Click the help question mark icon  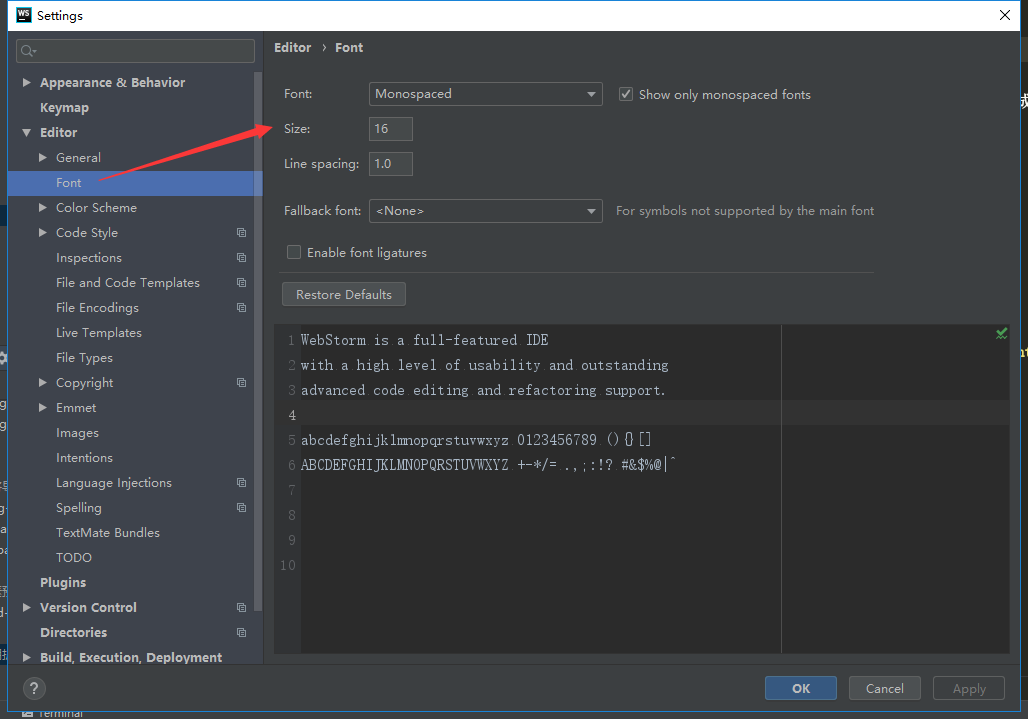(x=34, y=688)
